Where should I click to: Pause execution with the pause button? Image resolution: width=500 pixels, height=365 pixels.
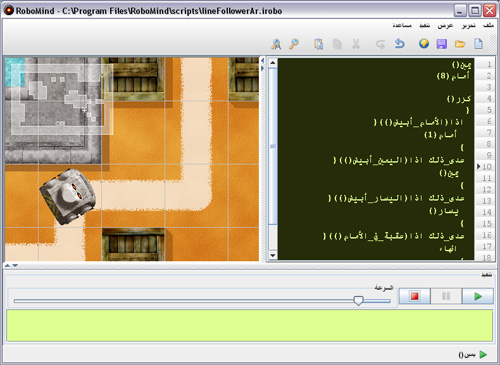tap(446, 296)
